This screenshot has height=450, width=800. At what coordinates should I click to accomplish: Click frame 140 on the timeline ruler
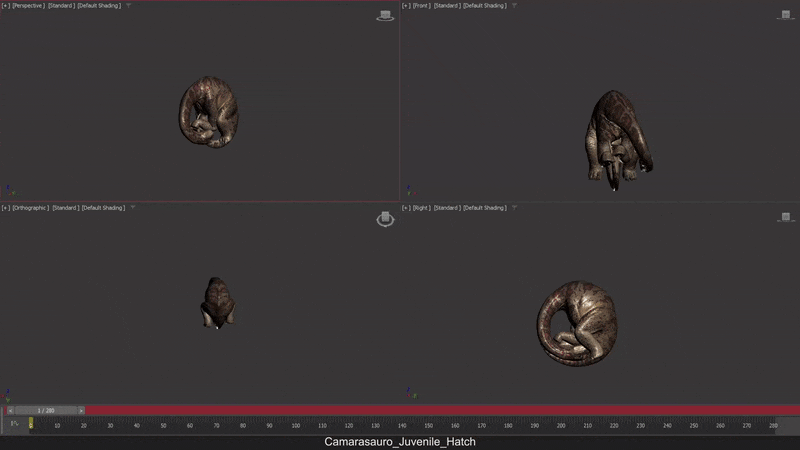[x=402, y=426]
